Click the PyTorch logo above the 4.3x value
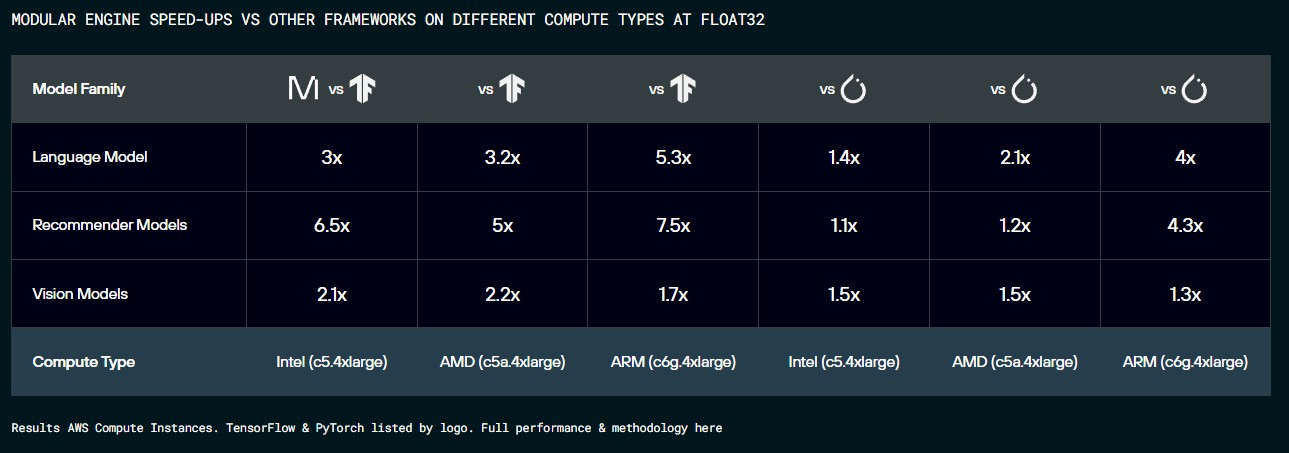This screenshot has width=1289, height=453. point(1195,89)
